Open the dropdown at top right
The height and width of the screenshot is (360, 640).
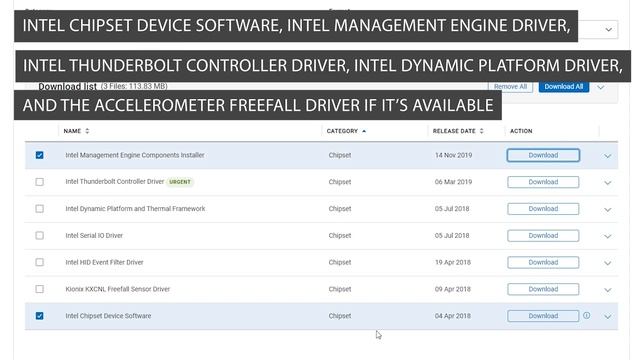(x=609, y=29)
